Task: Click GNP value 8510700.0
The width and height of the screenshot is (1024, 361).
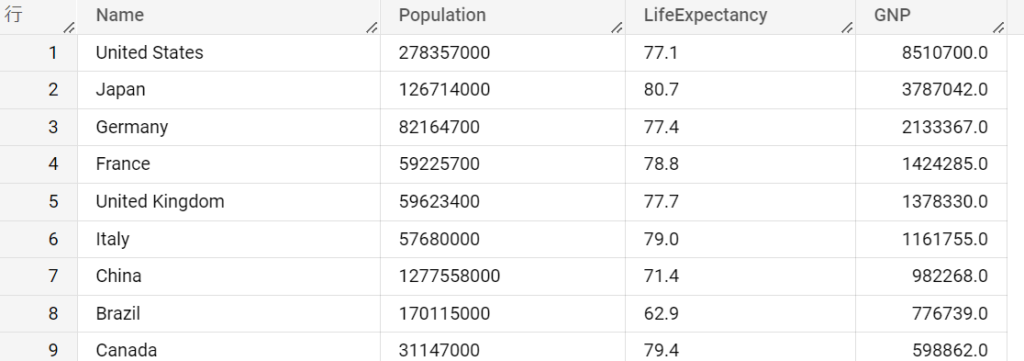Action: [945, 53]
